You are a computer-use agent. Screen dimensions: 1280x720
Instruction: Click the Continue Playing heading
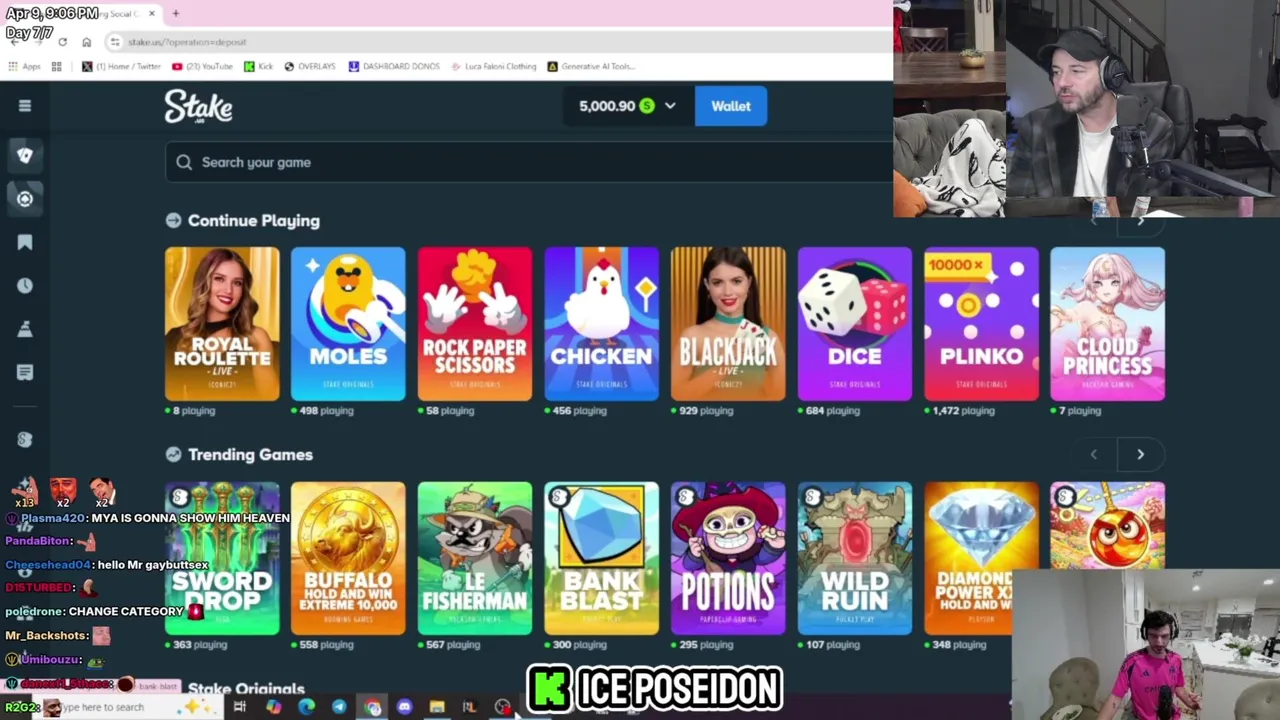pos(254,221)
